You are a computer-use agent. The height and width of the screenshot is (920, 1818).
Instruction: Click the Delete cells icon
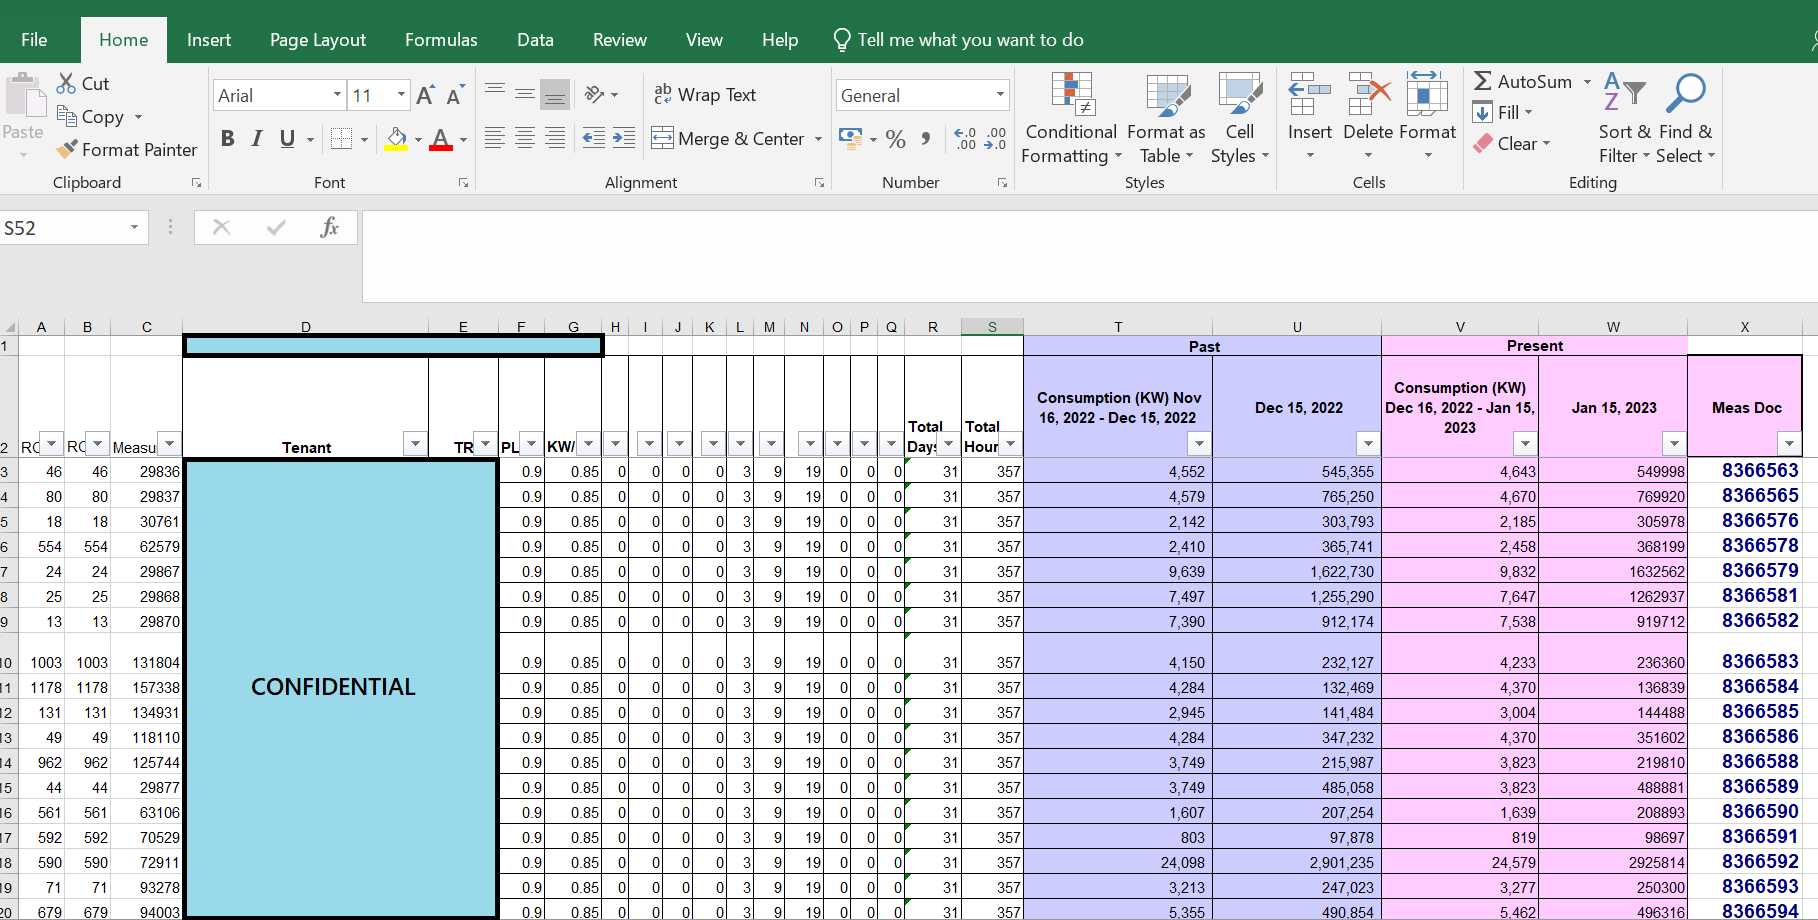pos(1369,94)
